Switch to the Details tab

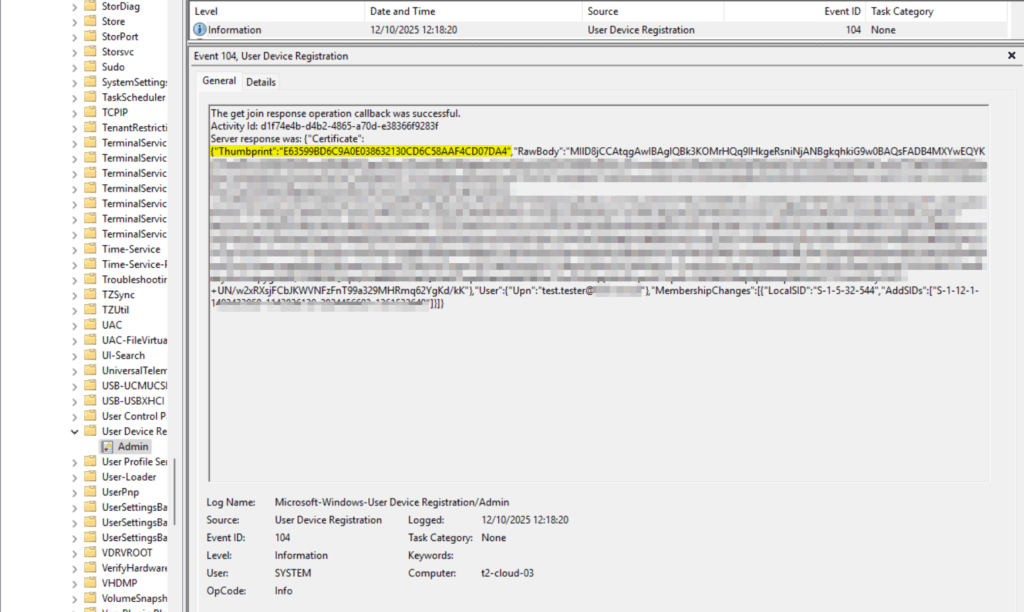[x=261, y=82]
